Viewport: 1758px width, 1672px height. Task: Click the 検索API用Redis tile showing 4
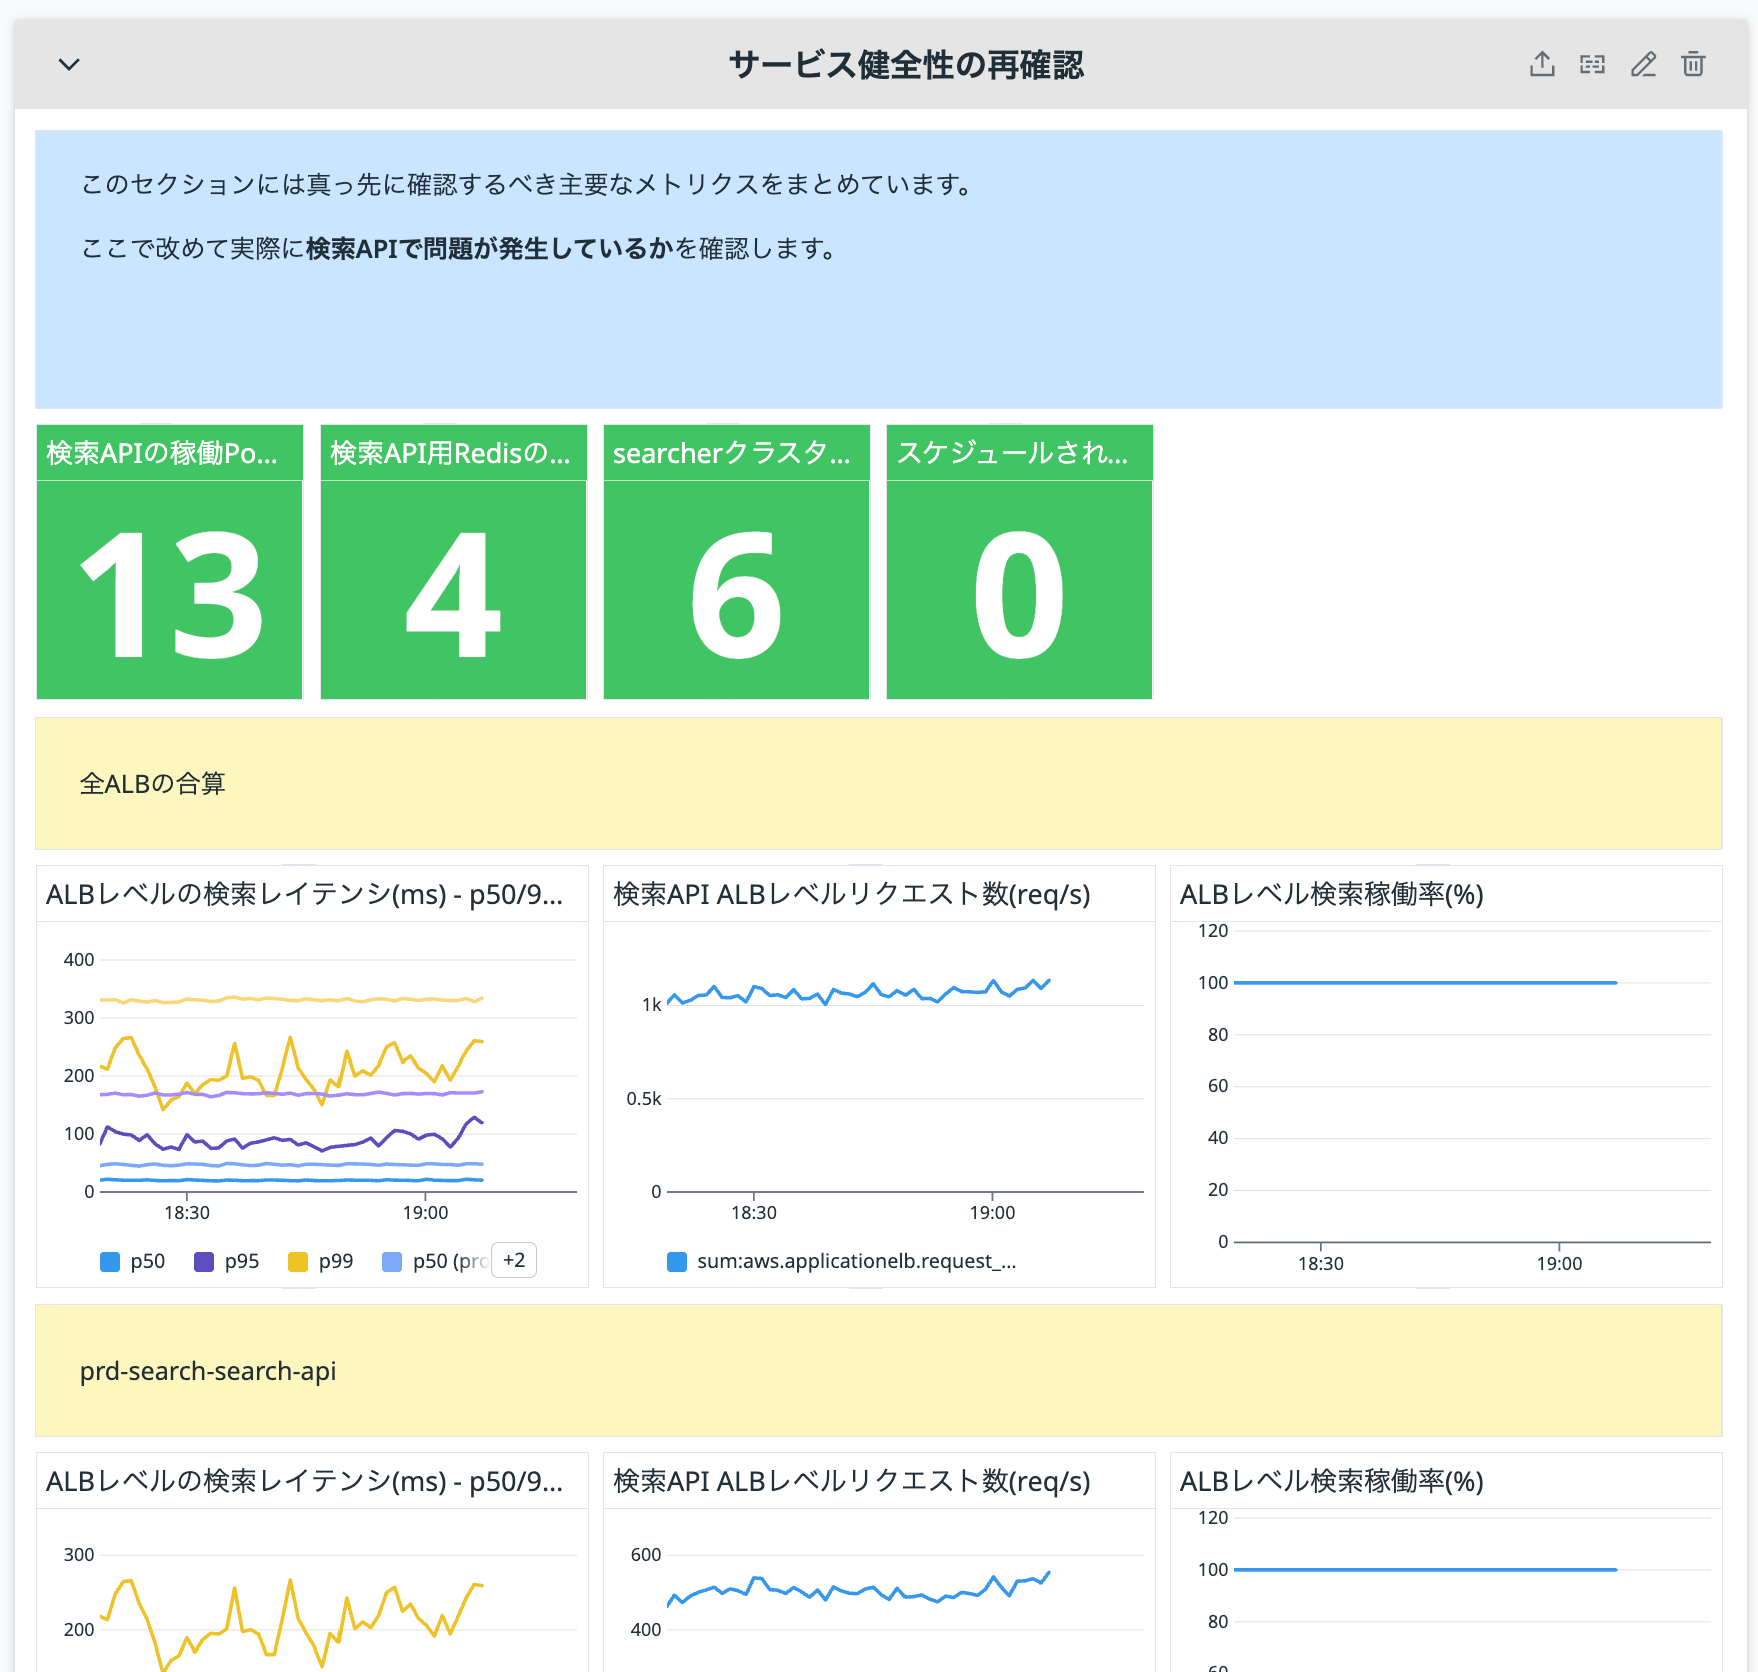click(x=452, y=586)
